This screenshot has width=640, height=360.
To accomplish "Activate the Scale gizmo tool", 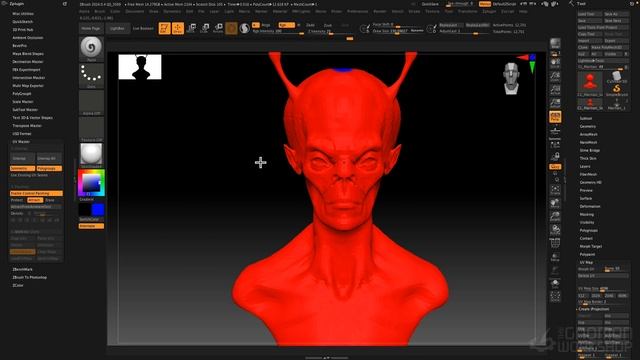I will pyautogui.click(x=205, y=28).
